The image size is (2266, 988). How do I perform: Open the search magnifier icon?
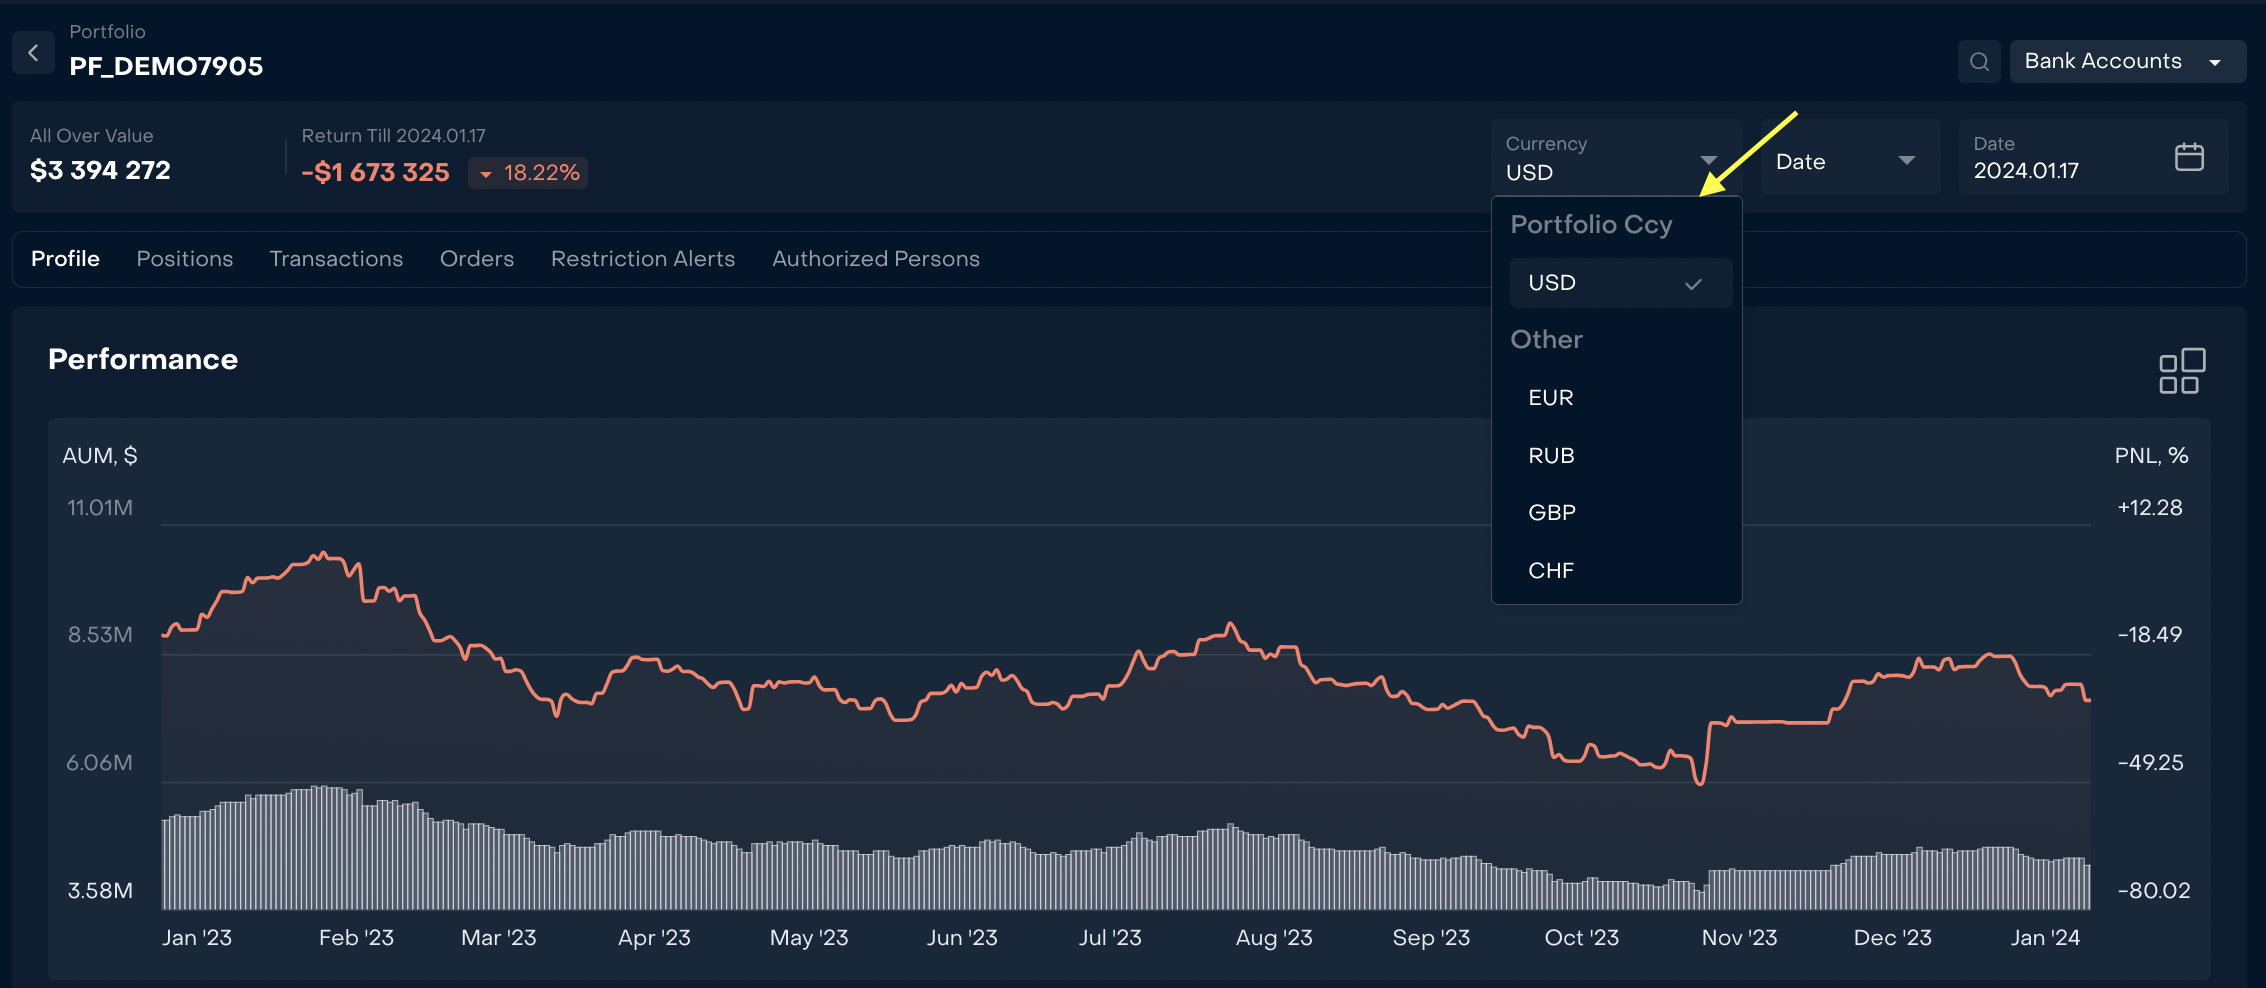pos(1979,62)
